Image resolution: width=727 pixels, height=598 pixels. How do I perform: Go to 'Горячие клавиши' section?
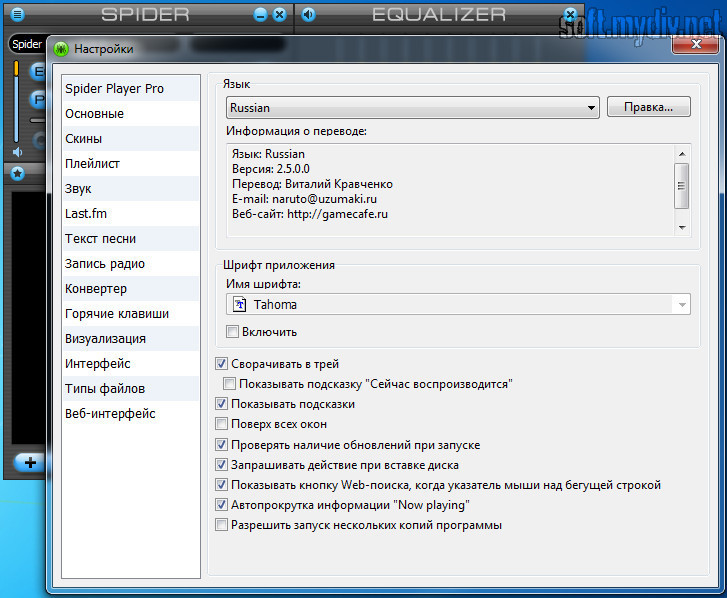click(131, 314)
